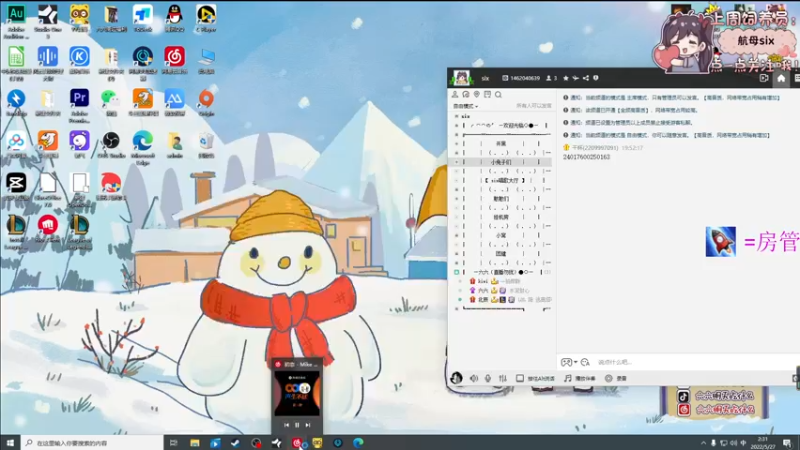Select root channel named six
The image size is (800, 450).
point(465,116)
